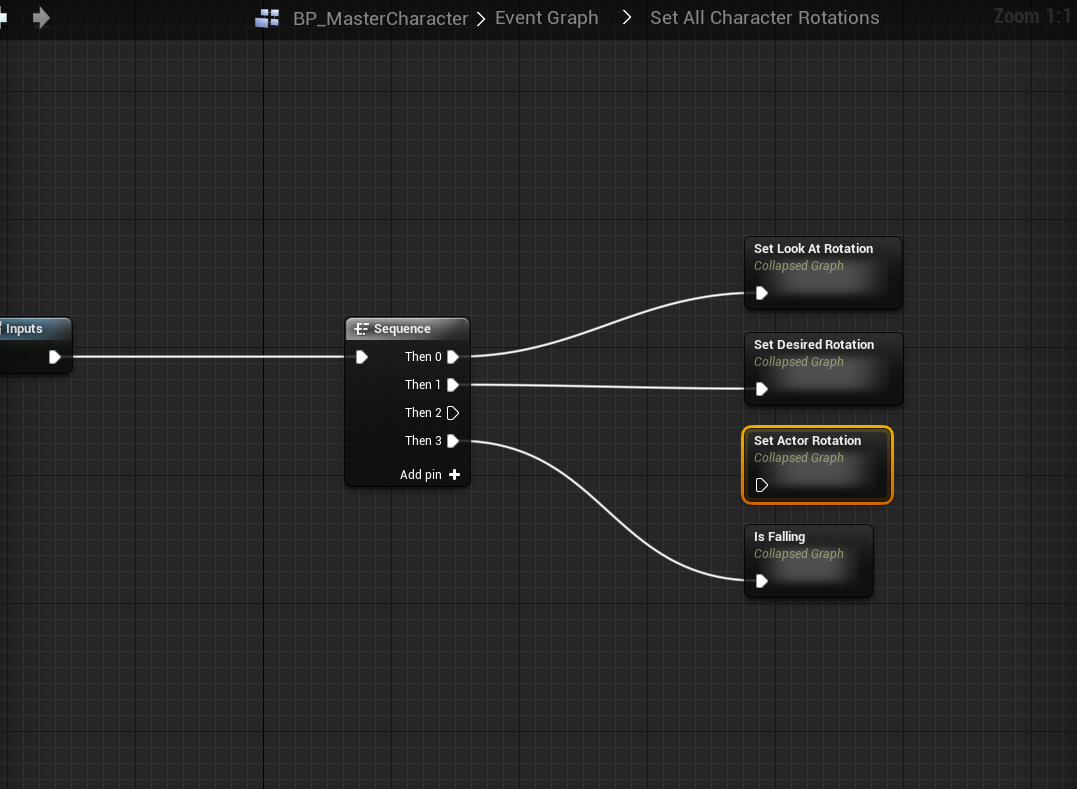The image size is (1077, 789).
Task: Open BP_MasterCharacter in the breadcrumb
Action: click(x=380, y=19)
